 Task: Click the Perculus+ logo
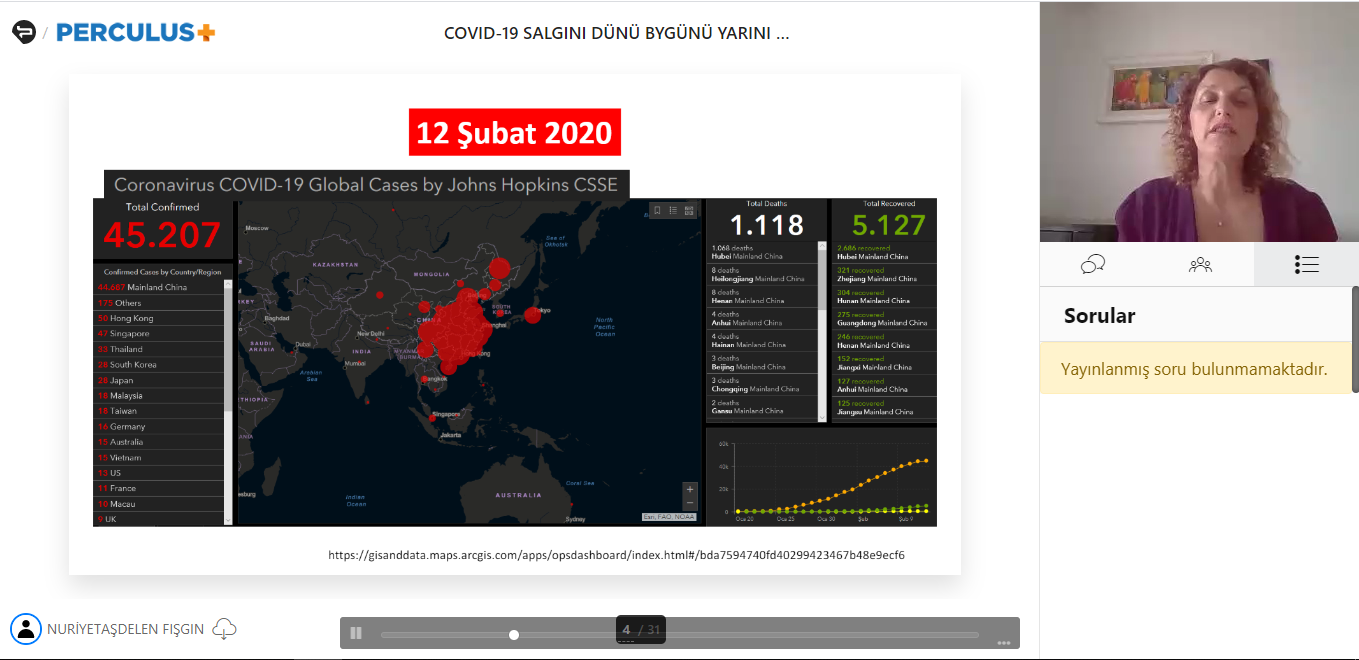coord(136,33)
